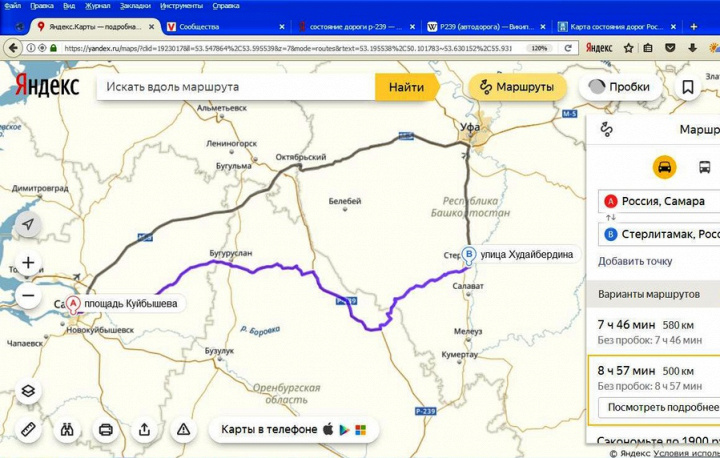Zoom out with the minus button
Image resolution: width=720 pixels, height=458 pixels.
[28, 295]
